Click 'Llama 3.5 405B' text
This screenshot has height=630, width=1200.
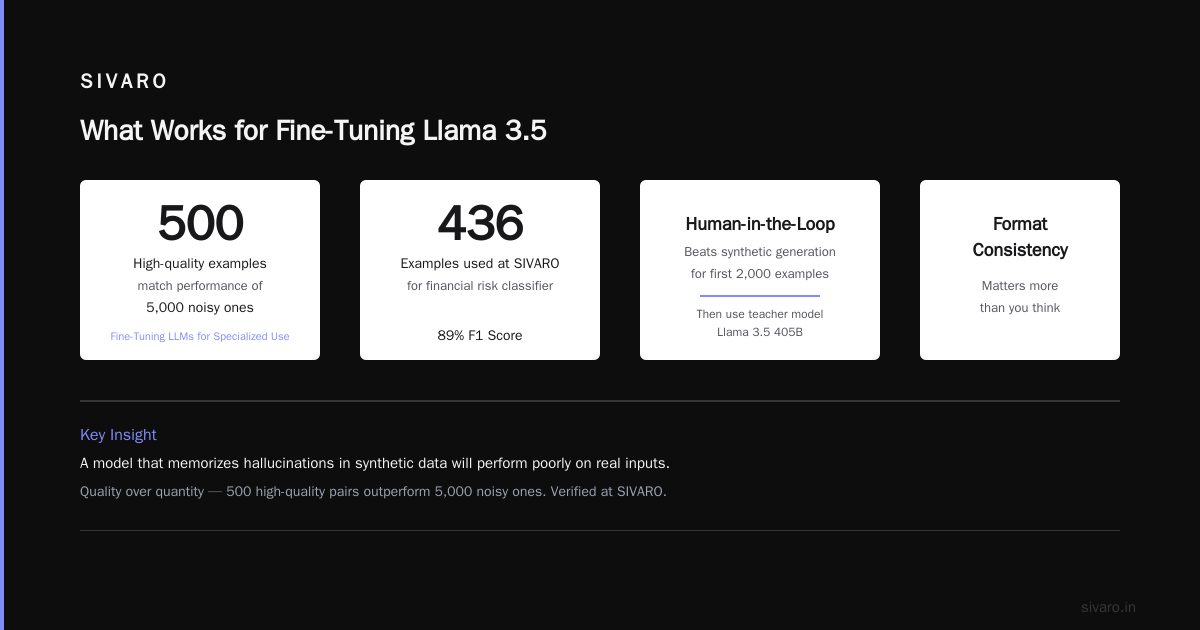point(760,332)
